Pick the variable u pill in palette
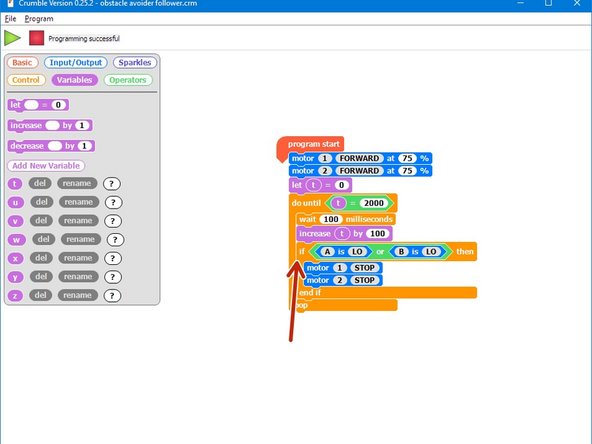Screen dimensions: 592x444 coord(16,202)
